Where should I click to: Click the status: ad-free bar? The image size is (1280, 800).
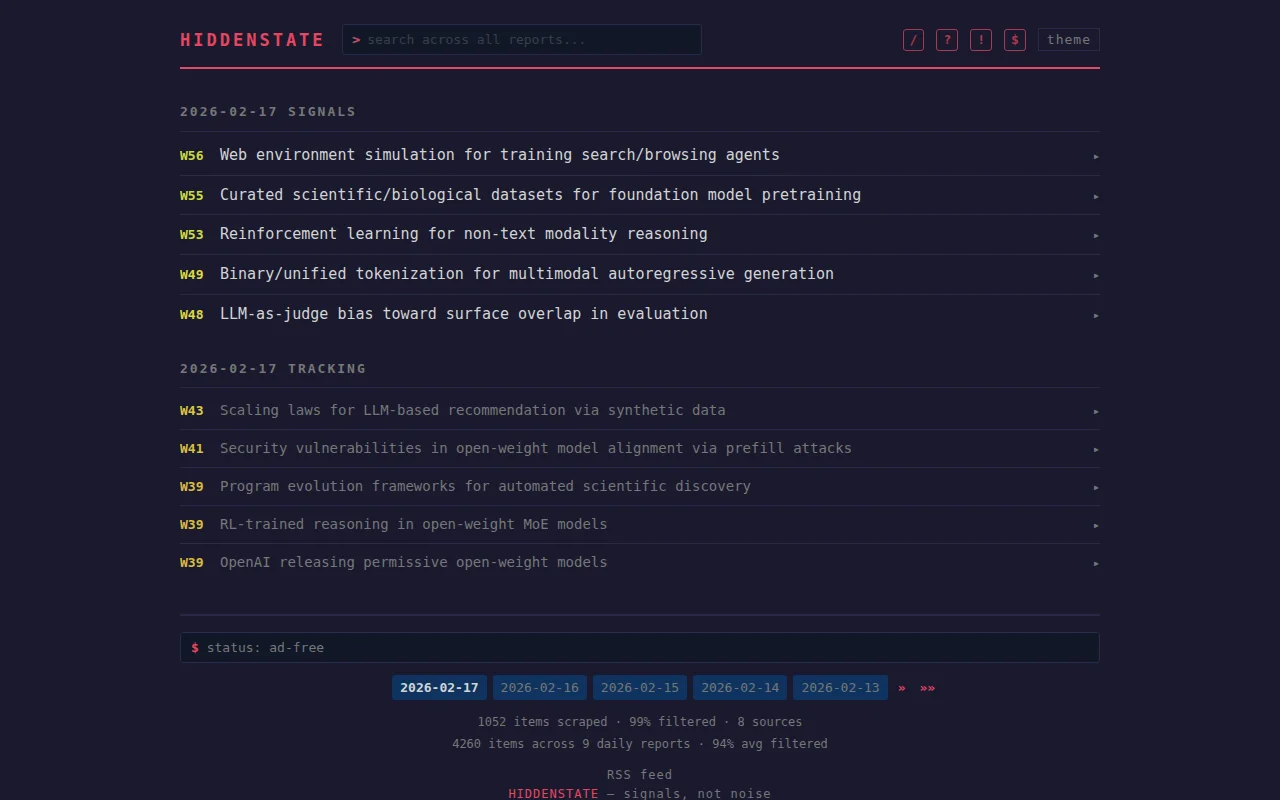(x=640, y=647)
